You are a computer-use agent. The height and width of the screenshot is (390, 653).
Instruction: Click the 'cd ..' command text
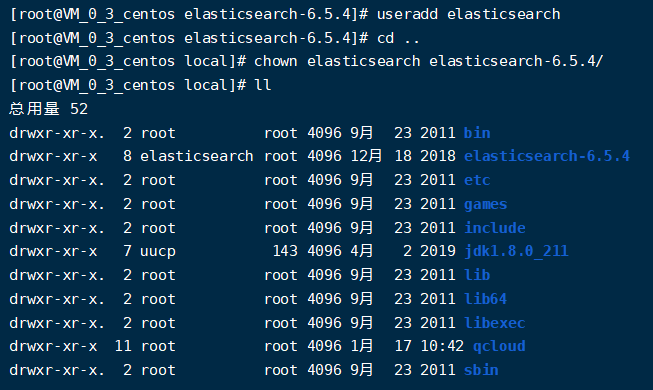398,38
